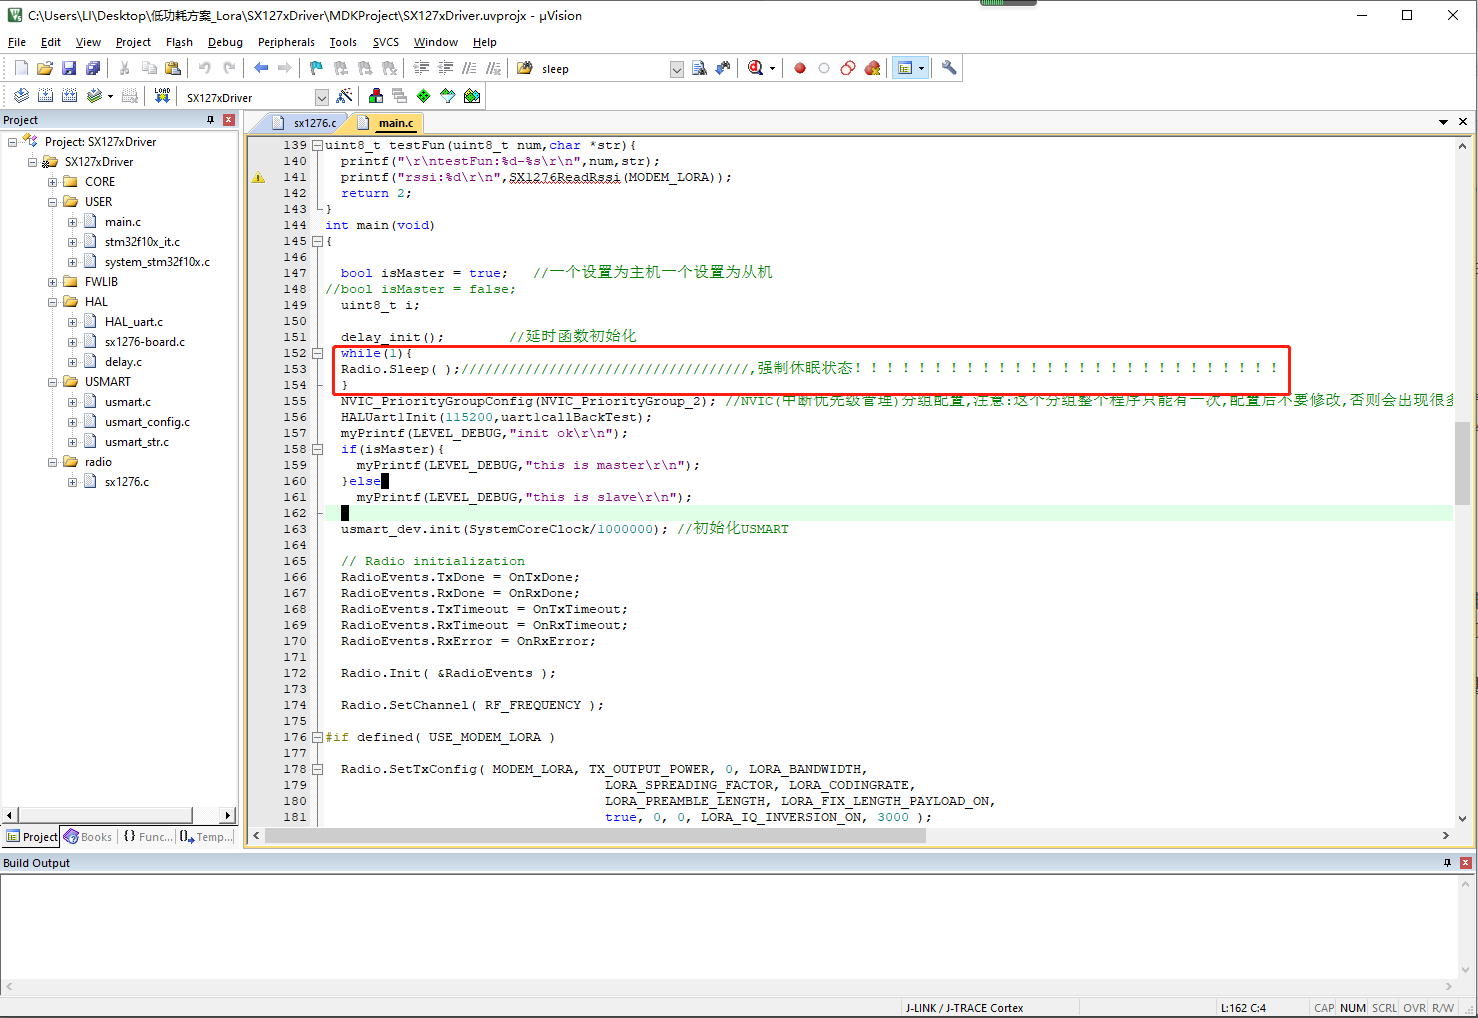The height and width of the screenshot is (1018, 1478).
Task: Open the Configuration wrench icon
Action: coord(949,68)
